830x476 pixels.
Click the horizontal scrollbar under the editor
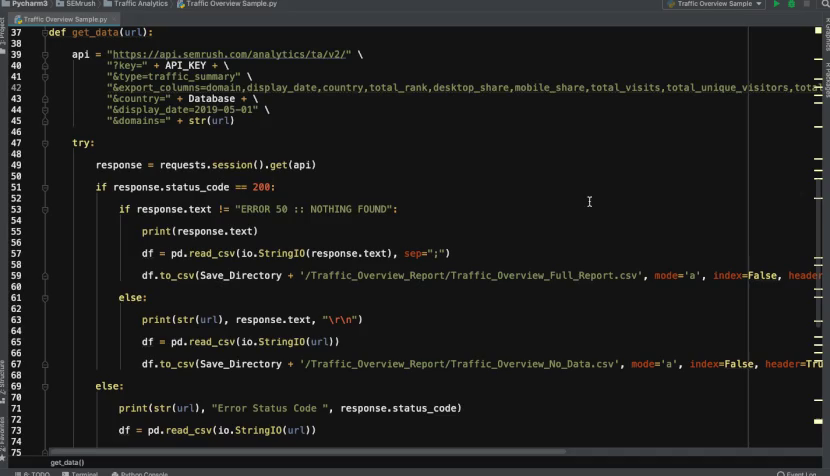pyautogui.click(x=400, y=453)
